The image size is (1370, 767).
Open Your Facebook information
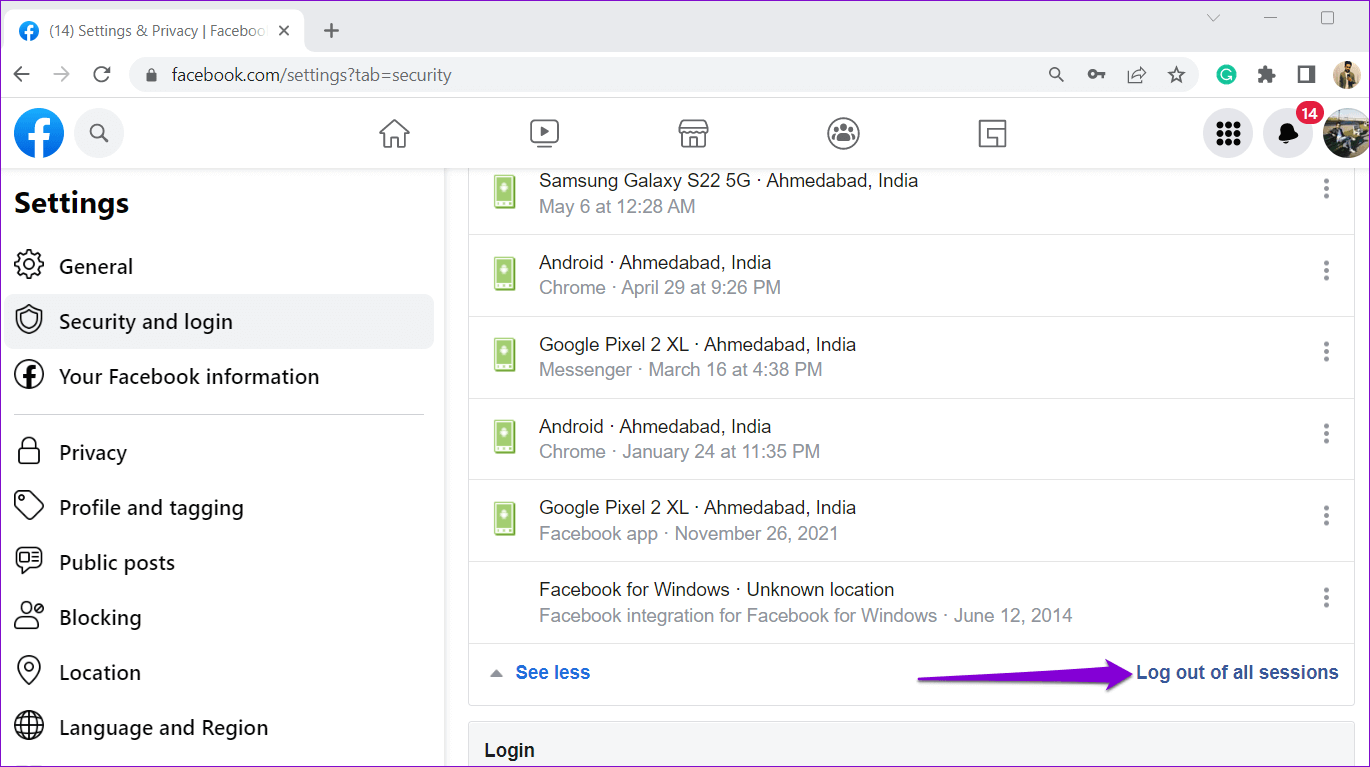pyautogui.click(x=219, y=376)
